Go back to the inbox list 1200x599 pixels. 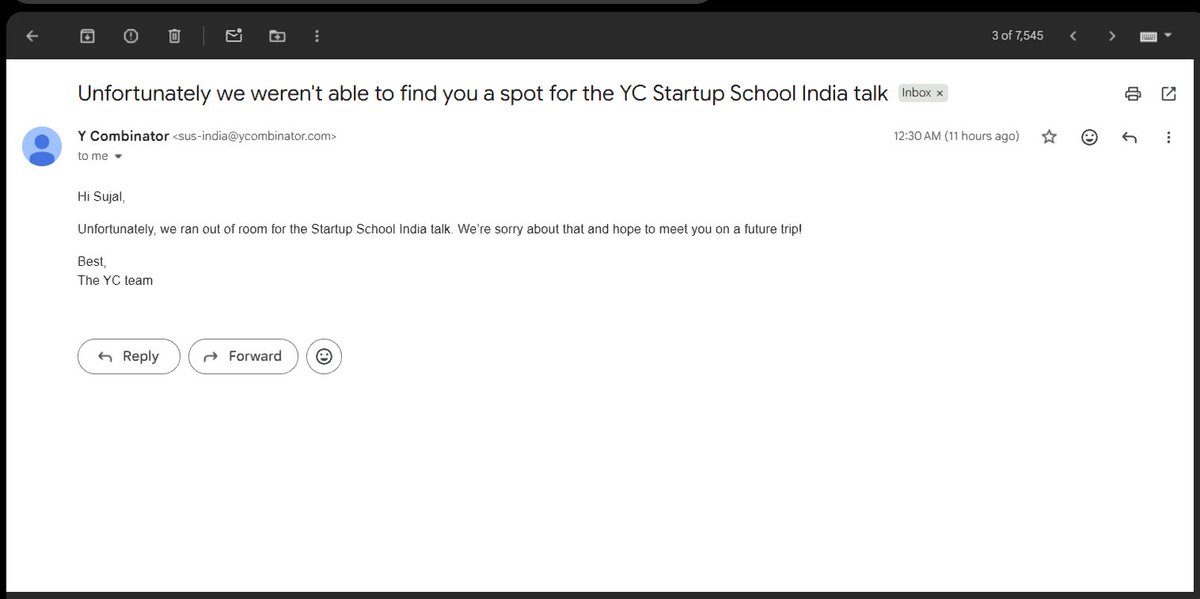(x=32, y=36)
